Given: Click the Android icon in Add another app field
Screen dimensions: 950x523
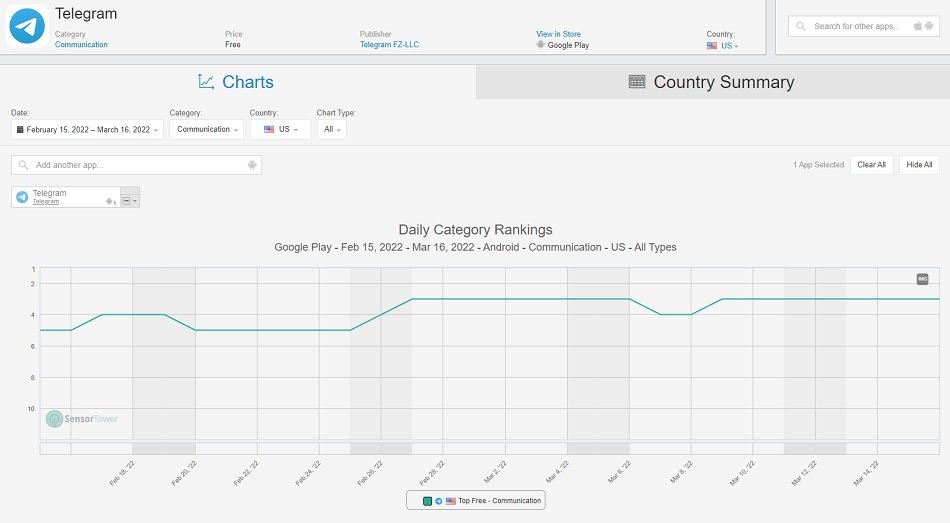Looking at the screenshot, I should tap(252, 165).
